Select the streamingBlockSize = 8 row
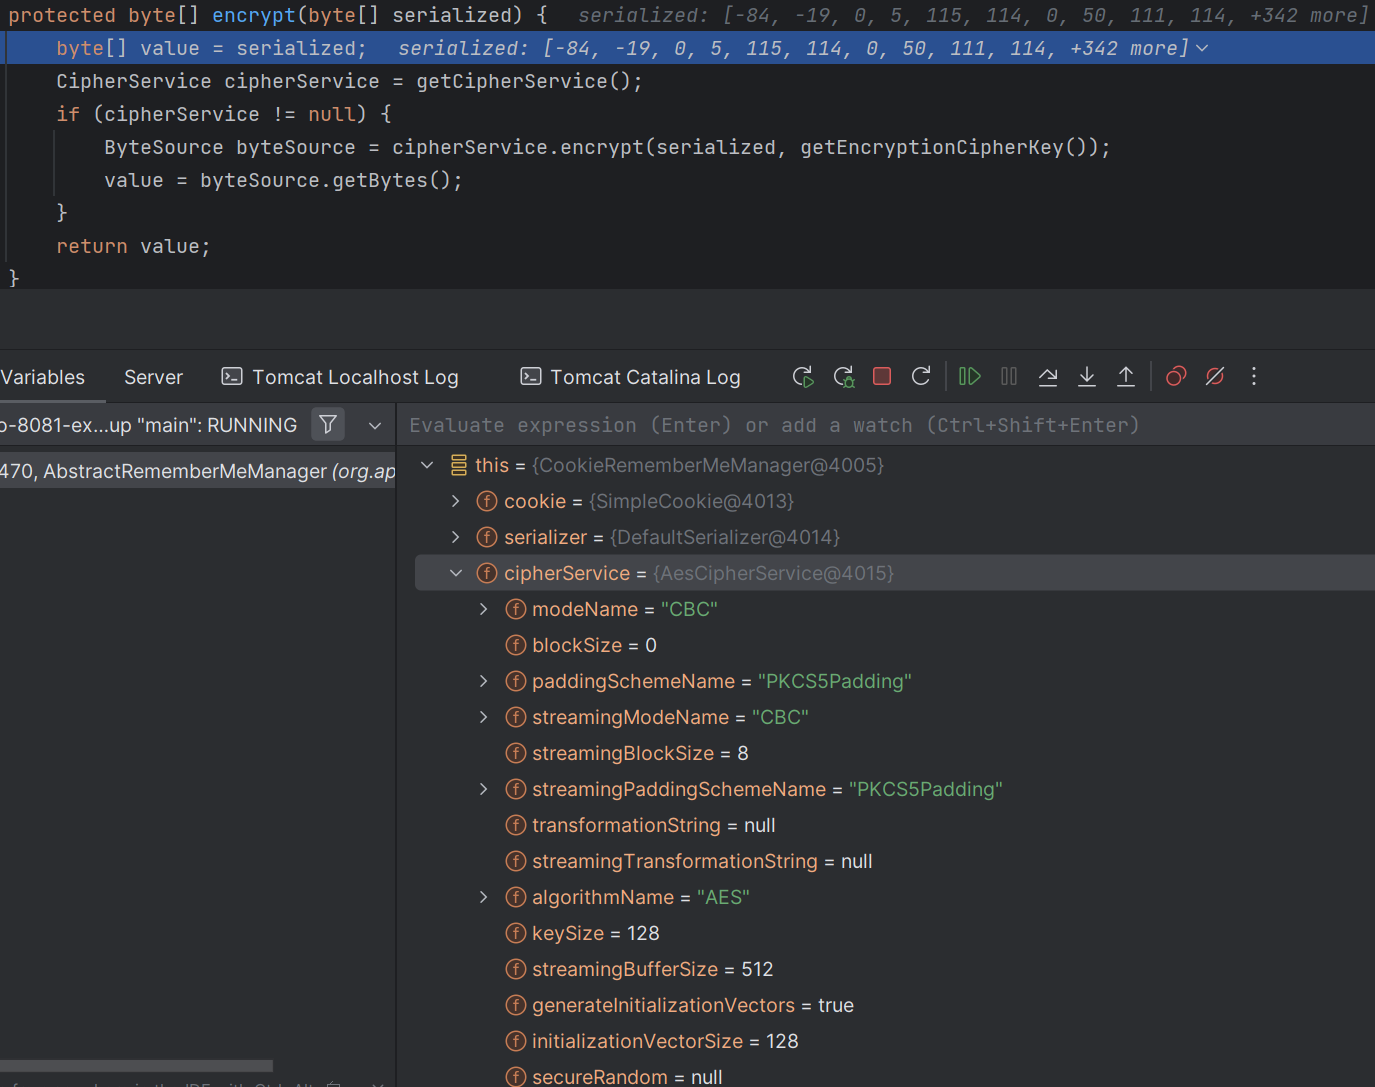 tap(895, 753)
